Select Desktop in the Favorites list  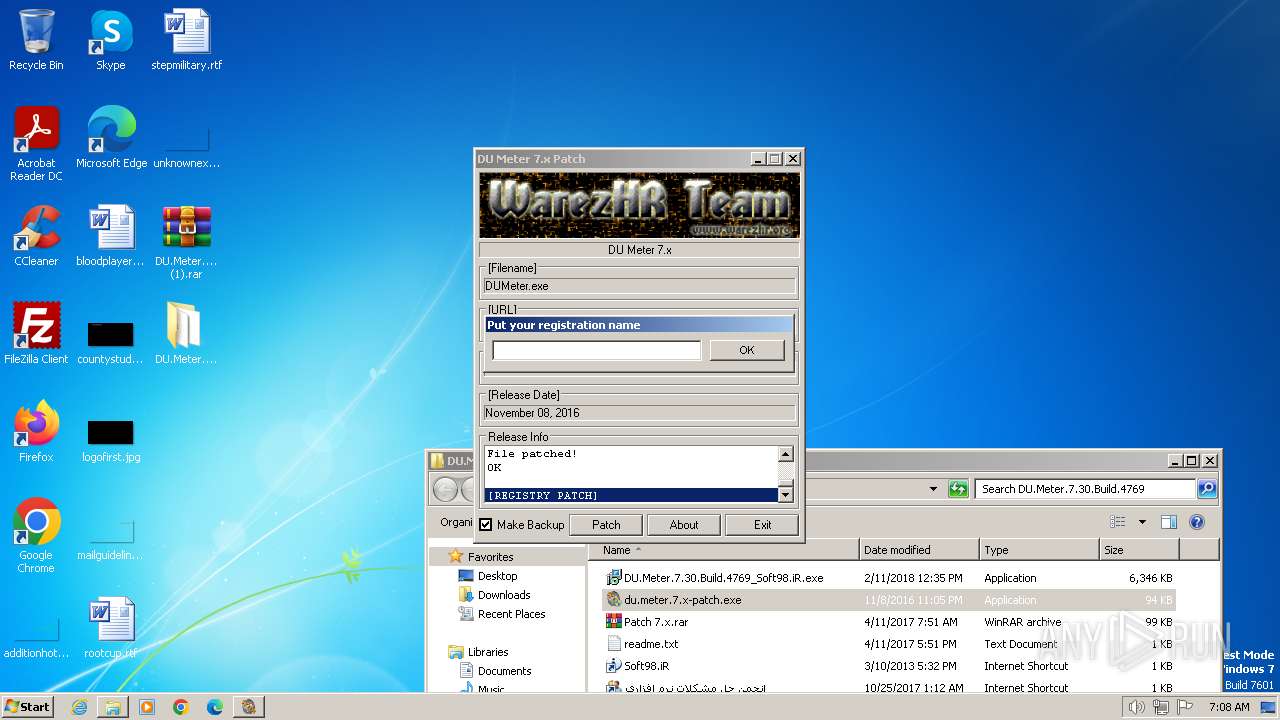[x=497, y=576]
